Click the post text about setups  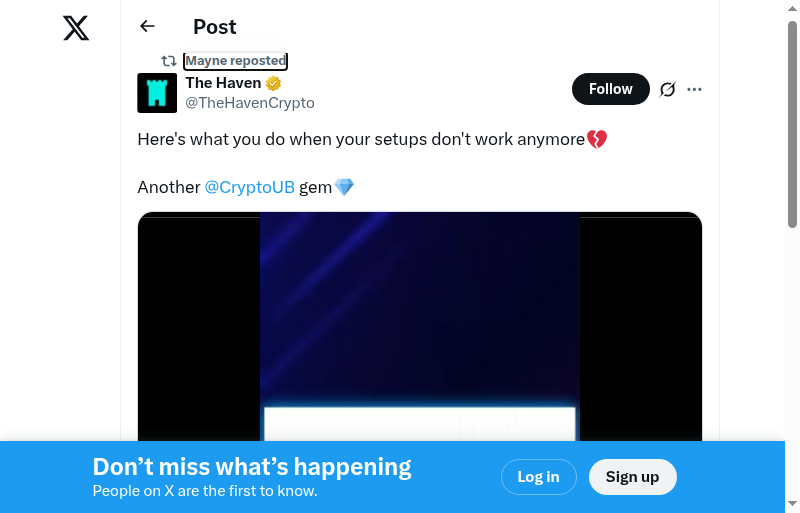click(360, 140)
